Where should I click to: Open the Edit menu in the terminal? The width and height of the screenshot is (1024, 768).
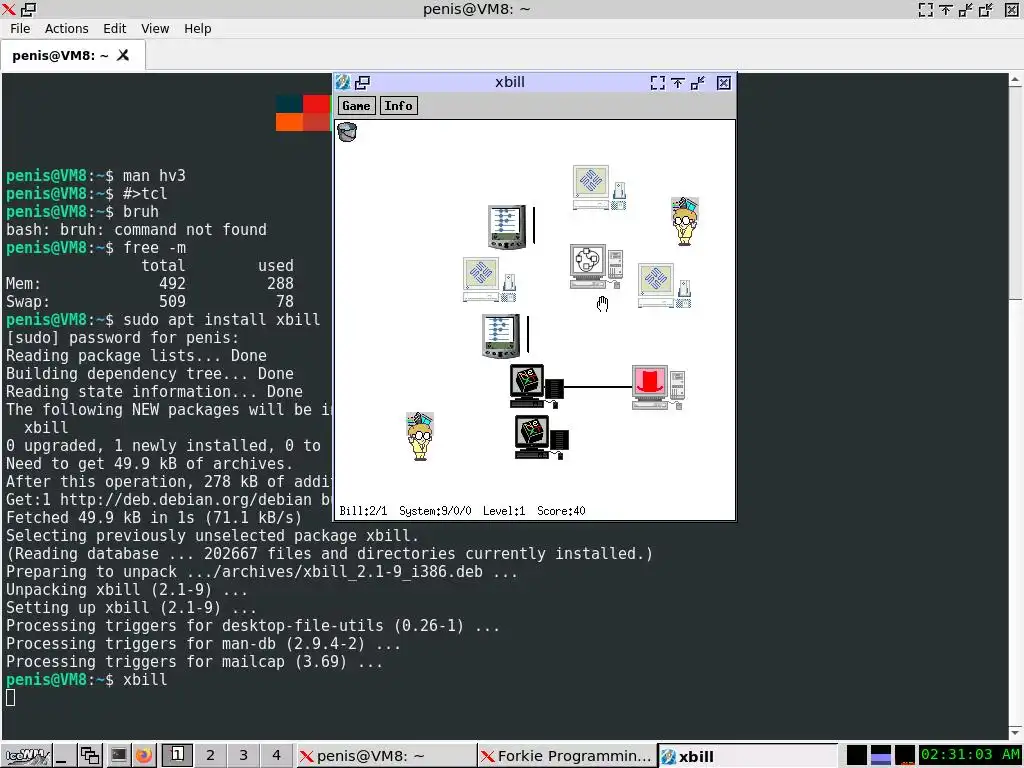[x=114, y=29]
